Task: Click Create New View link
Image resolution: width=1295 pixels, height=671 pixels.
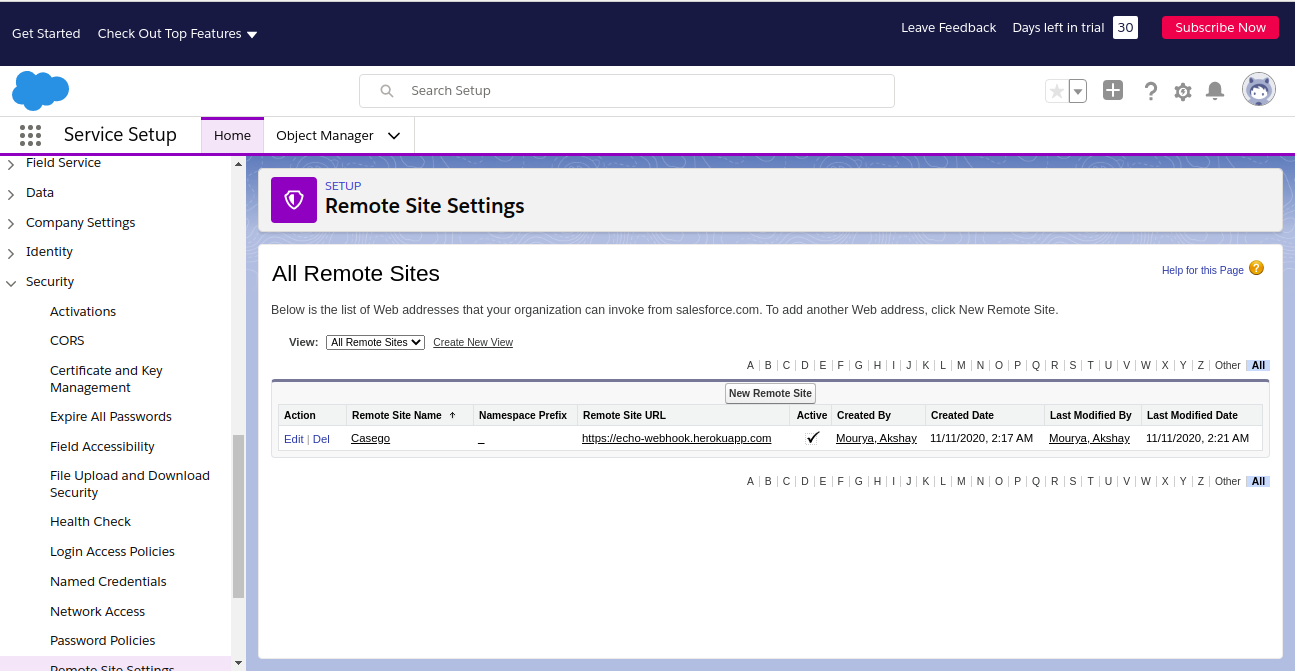Action: point(473,342)
